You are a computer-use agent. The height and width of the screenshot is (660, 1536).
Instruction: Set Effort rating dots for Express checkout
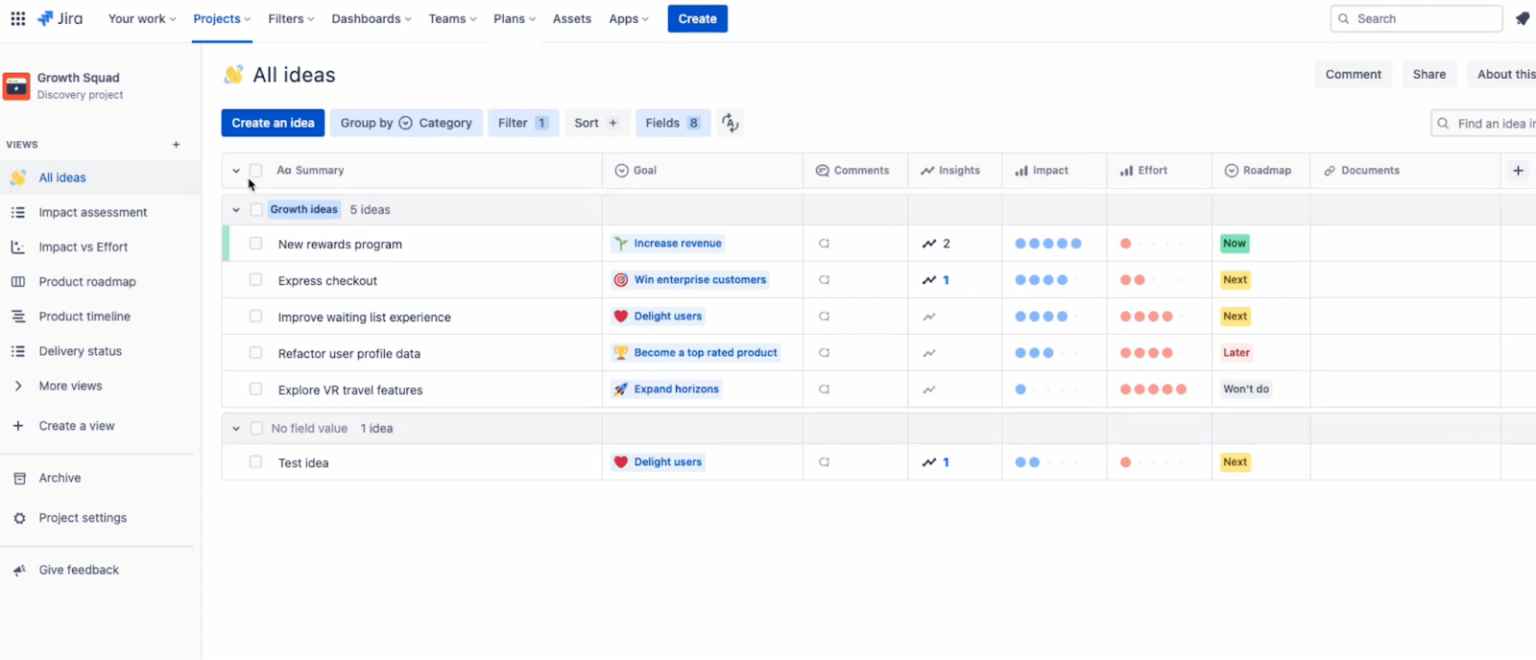point(1157,280)
